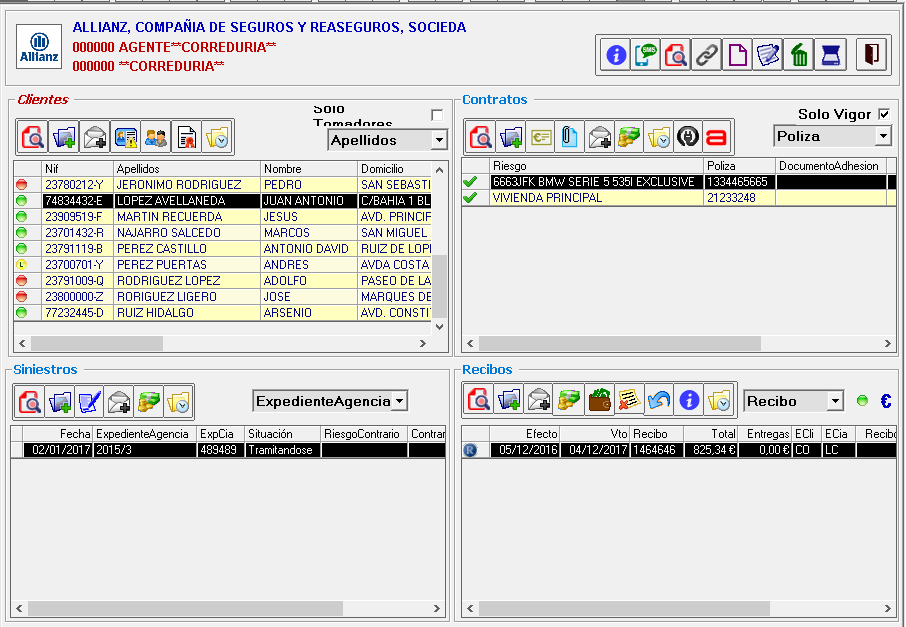The height and width of the screenshot is (627, 906).
Task: Sort clients by Nombre column header
Action: pyautogui.click(x=309, y=169)
